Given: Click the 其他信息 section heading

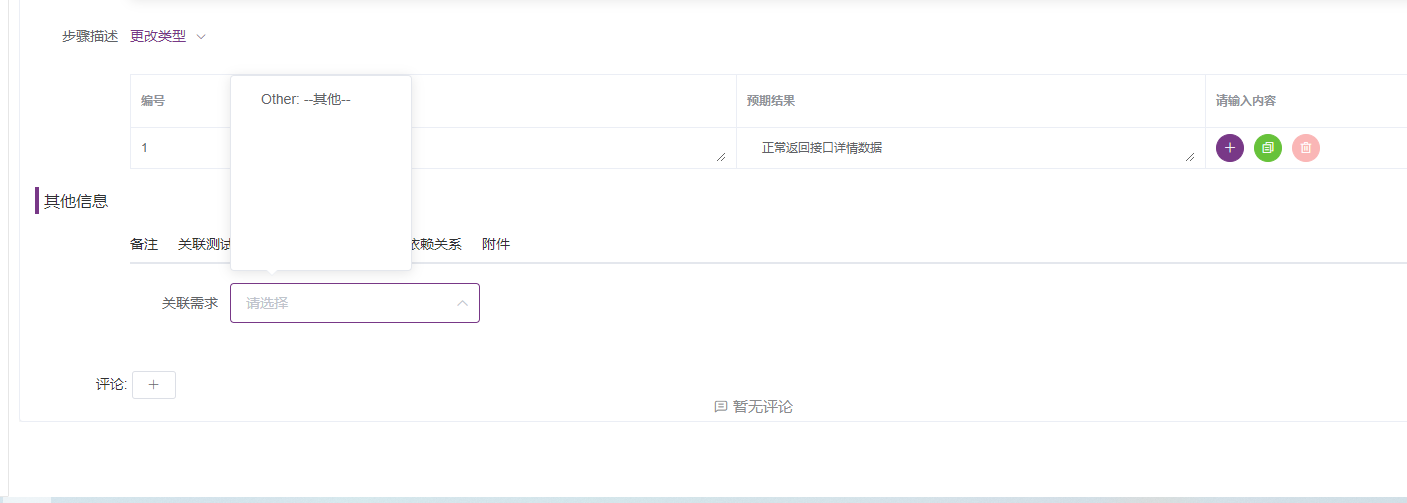Looking at the screenshot, I should click(x=76, y=201).
